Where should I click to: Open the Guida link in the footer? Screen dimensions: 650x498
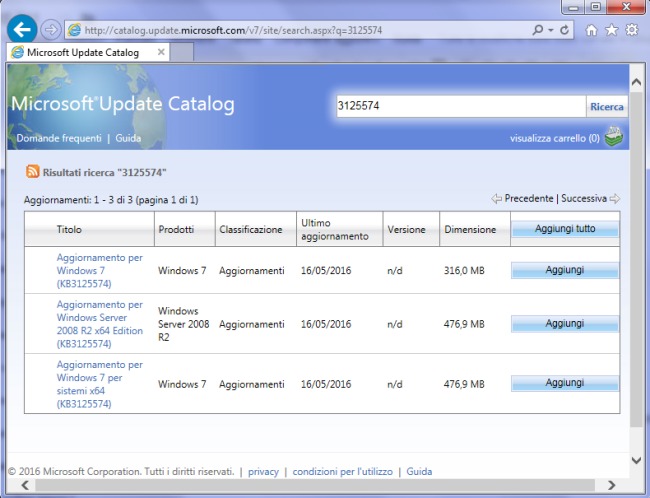pos(419,471)
